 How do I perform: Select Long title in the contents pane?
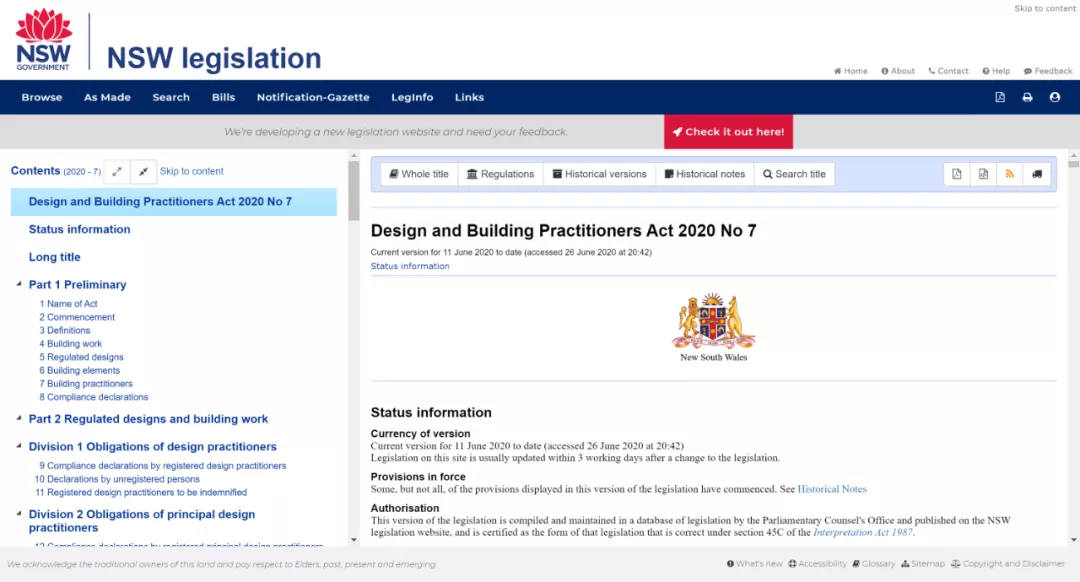click(54, 257)
